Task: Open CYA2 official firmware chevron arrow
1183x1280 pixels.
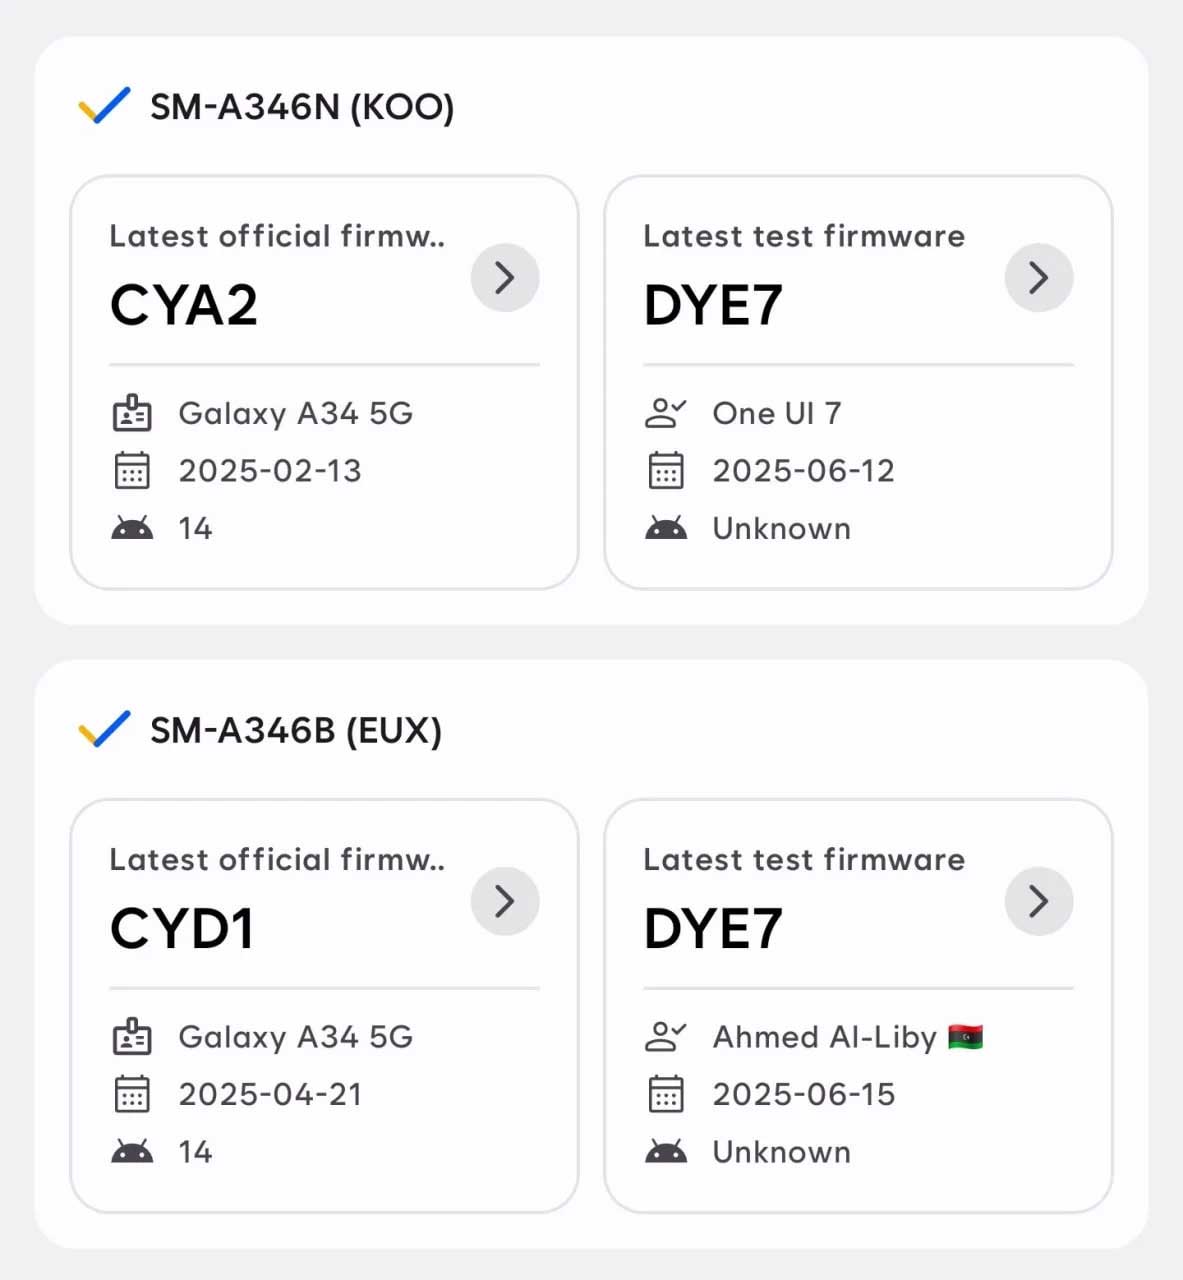Action: 505,277
